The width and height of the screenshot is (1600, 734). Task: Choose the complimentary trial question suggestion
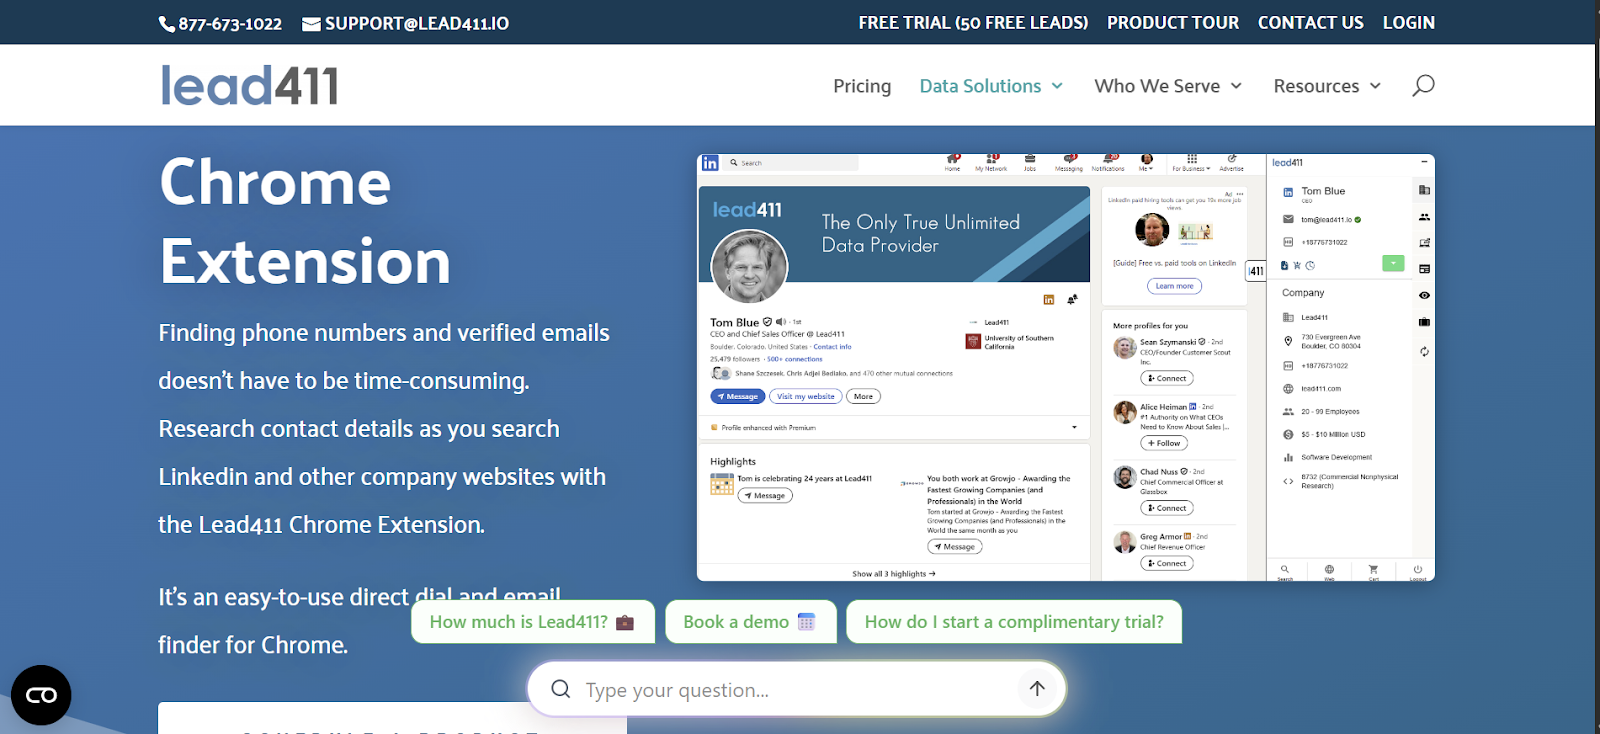point(1014,622)
